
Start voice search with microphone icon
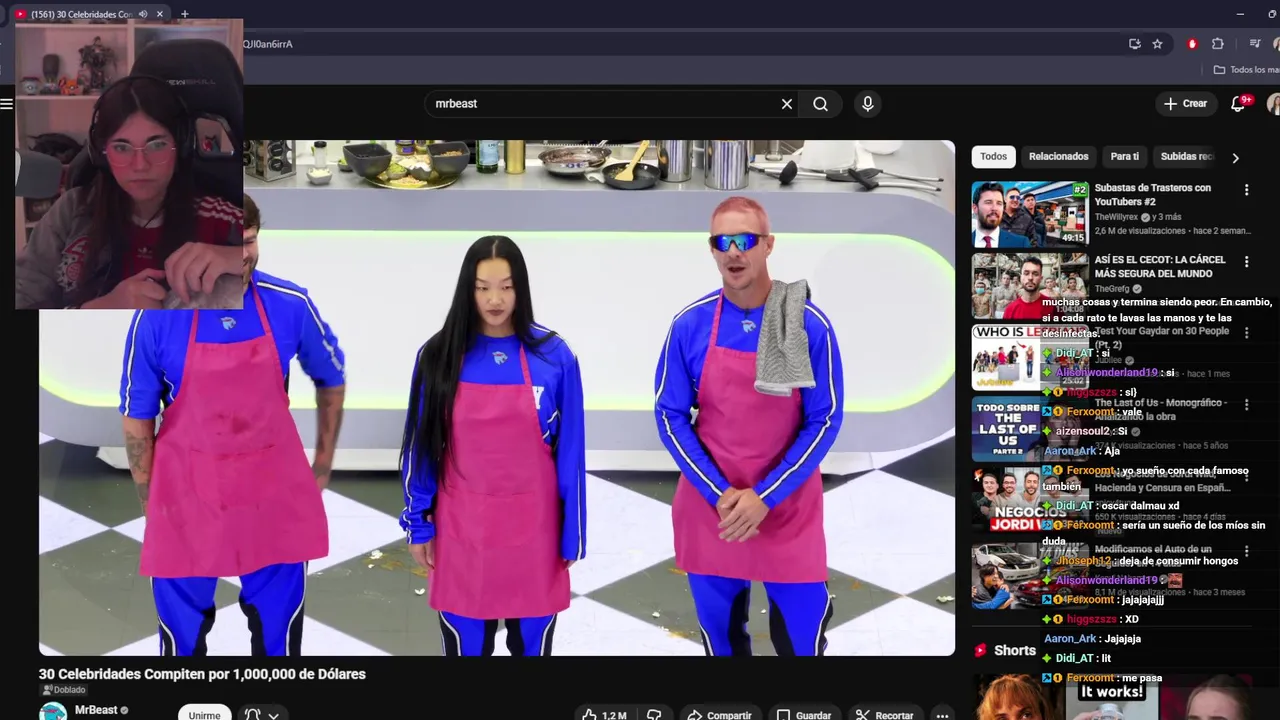click(x=867, y=104)
